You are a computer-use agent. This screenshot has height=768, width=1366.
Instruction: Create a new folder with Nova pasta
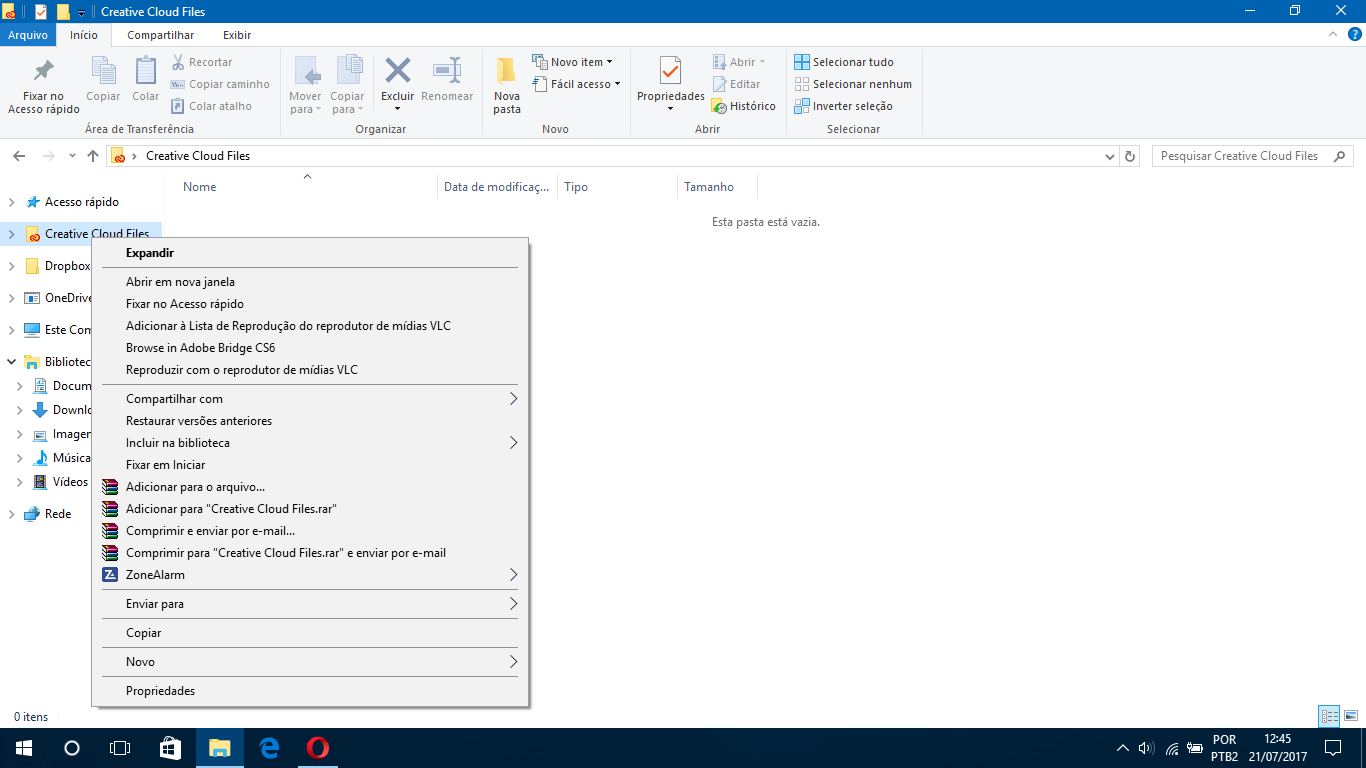point(507,85)
